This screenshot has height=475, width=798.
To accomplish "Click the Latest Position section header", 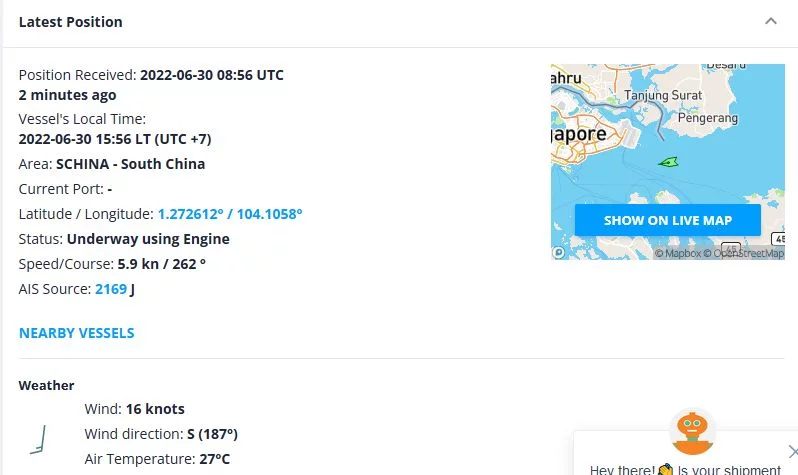I will pos(71,22).
